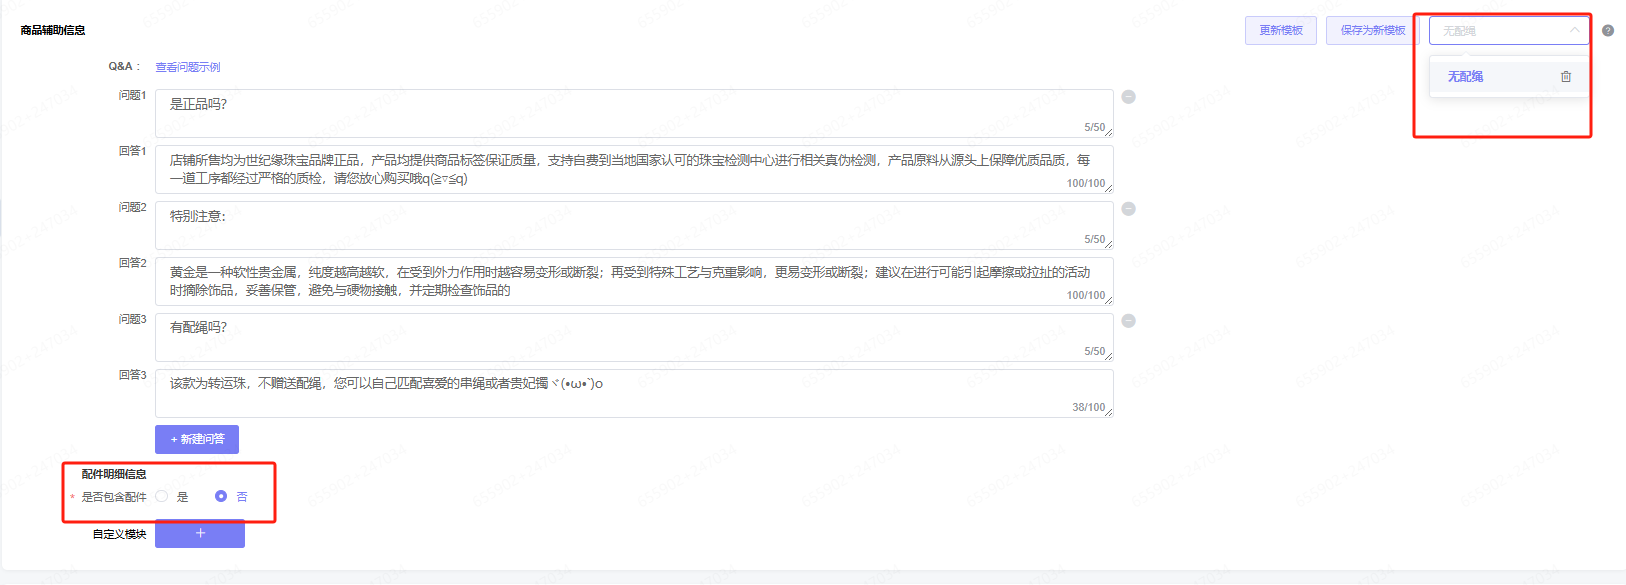Focus the 问题2 field with 特别注意
This screenshot has height=585, width=1626.
coord(633,225)
